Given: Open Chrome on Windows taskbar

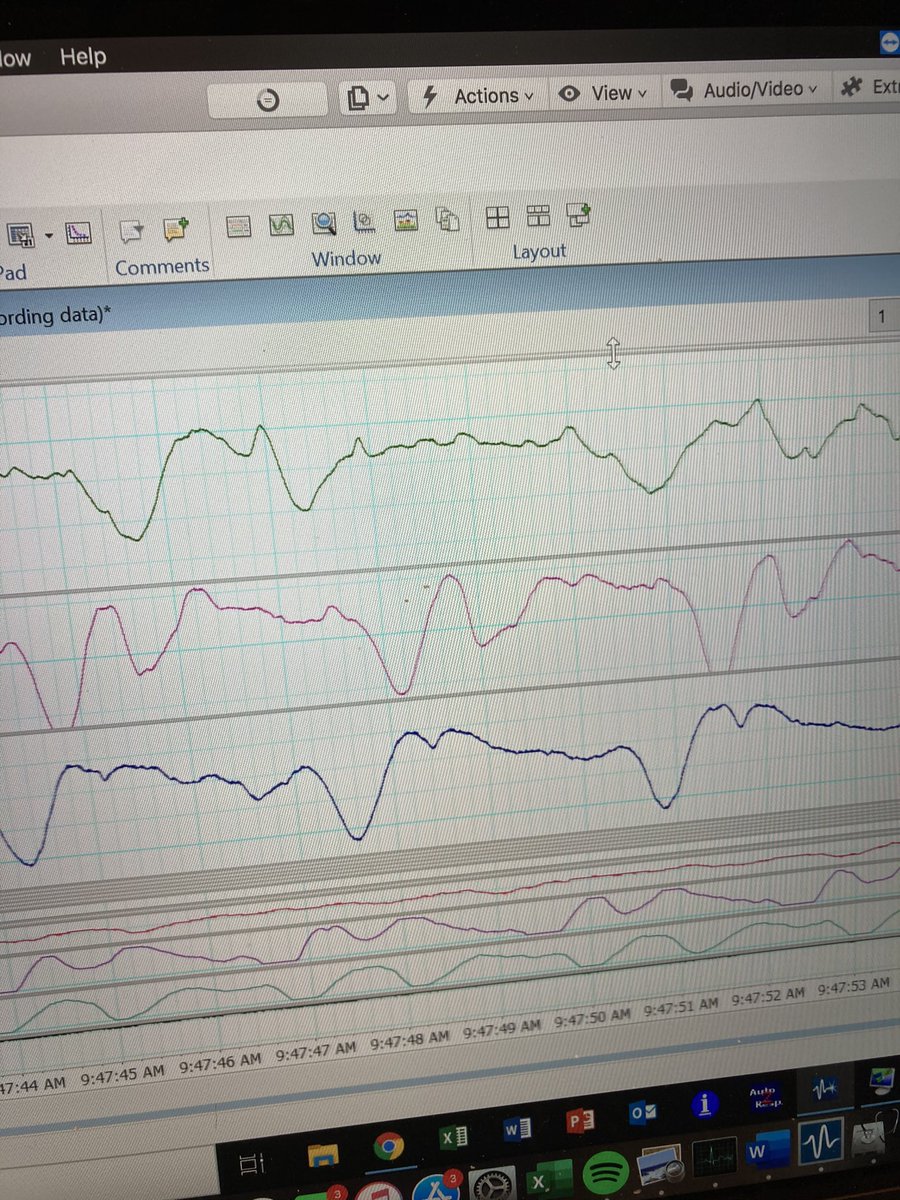Looking at the screenshot, I should (388, 1146).
